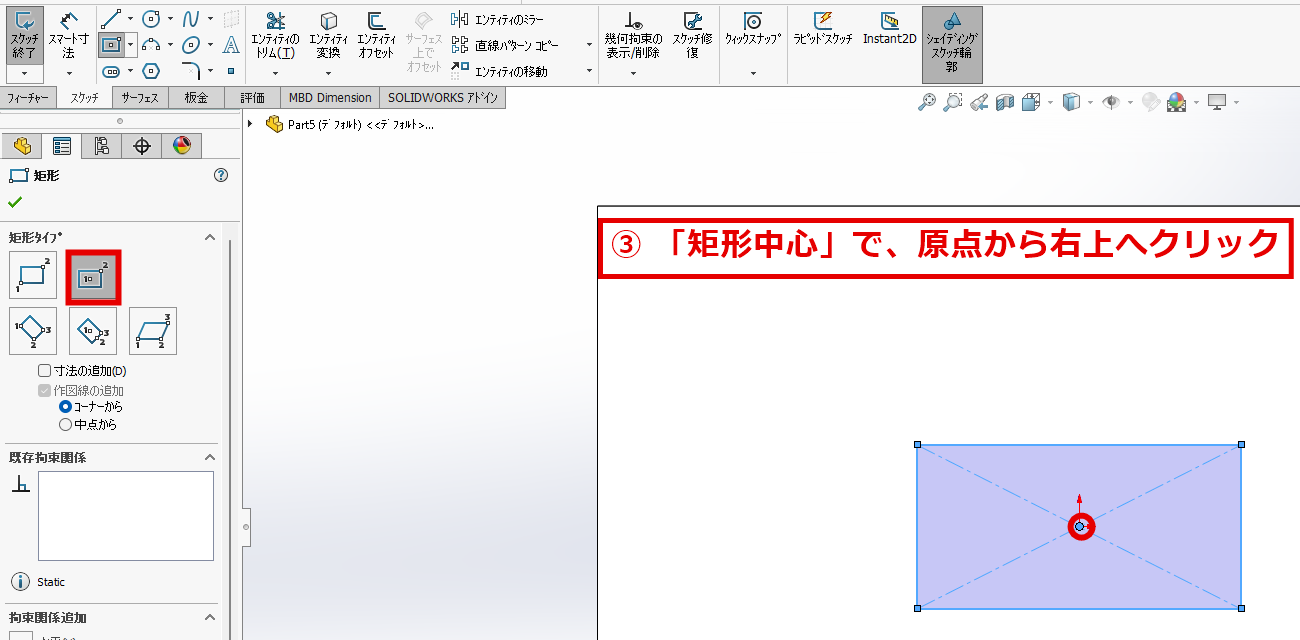Click Zoom to Fit in view toolbar

click(927, 102)
